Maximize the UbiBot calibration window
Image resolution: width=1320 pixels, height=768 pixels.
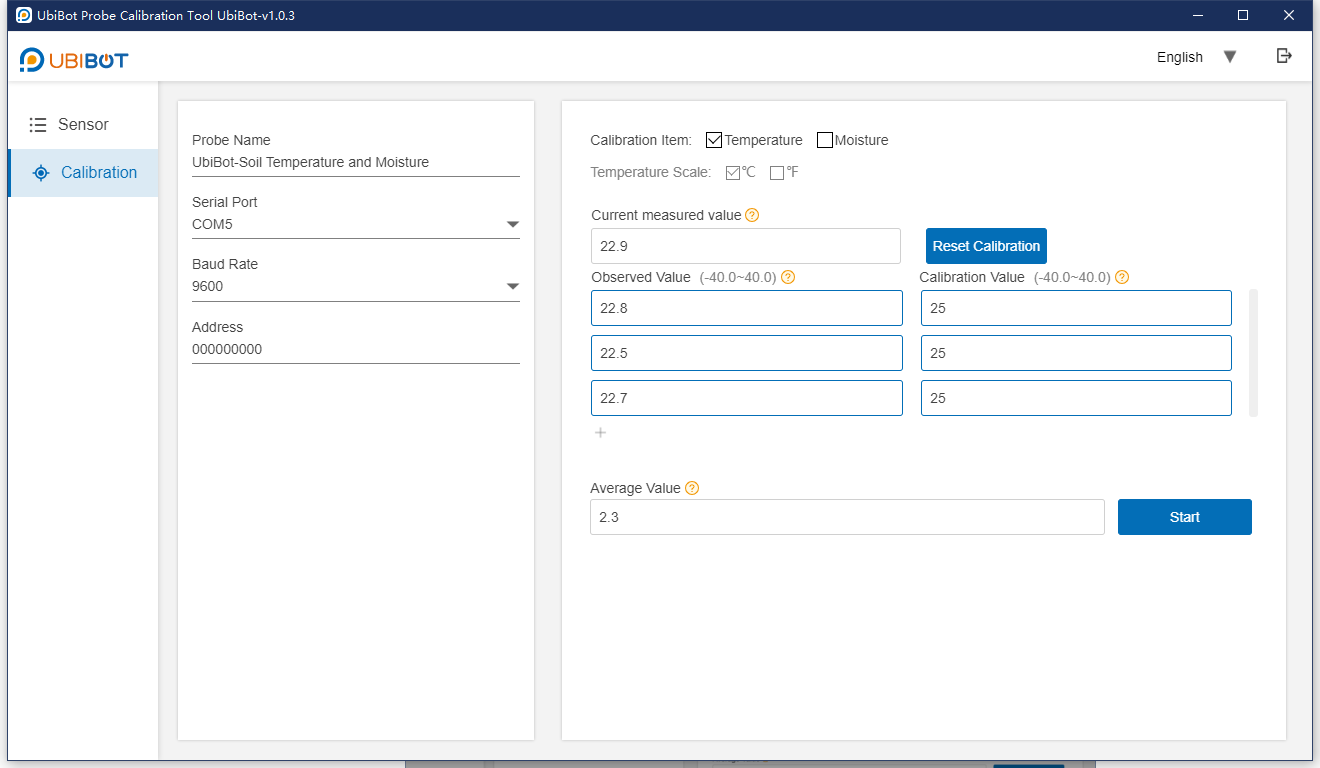(1243, 15)
